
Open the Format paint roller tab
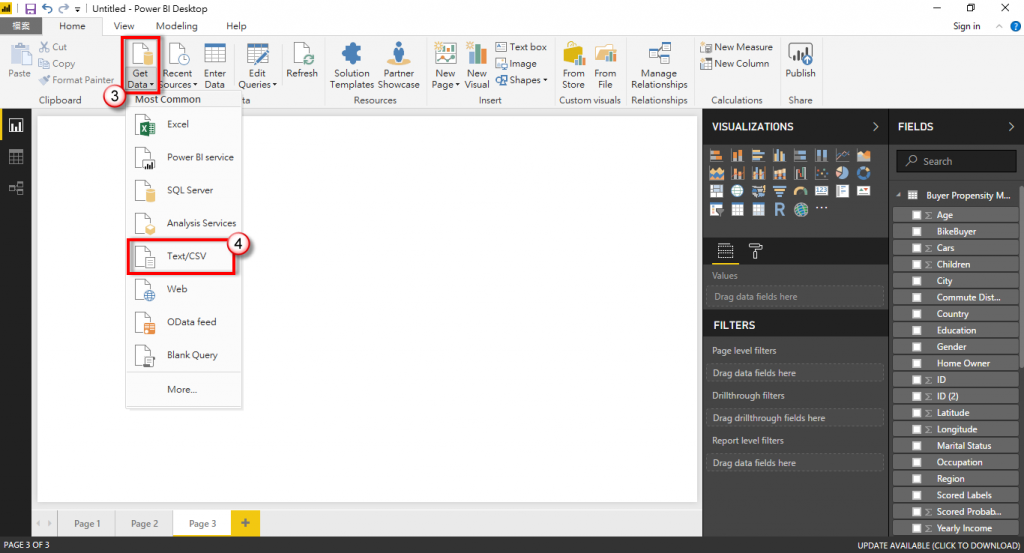pyautogui.click(x=756, y=251)
